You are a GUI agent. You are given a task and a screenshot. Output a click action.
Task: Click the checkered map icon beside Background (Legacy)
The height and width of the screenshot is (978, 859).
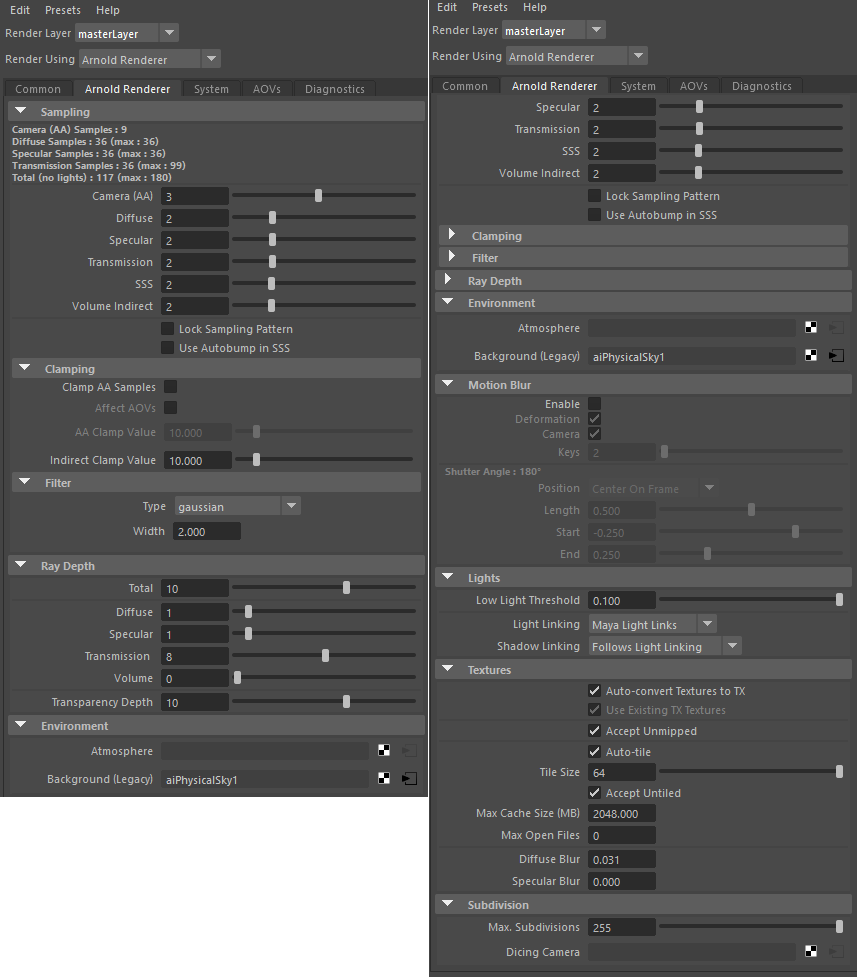tap(384, 778)
